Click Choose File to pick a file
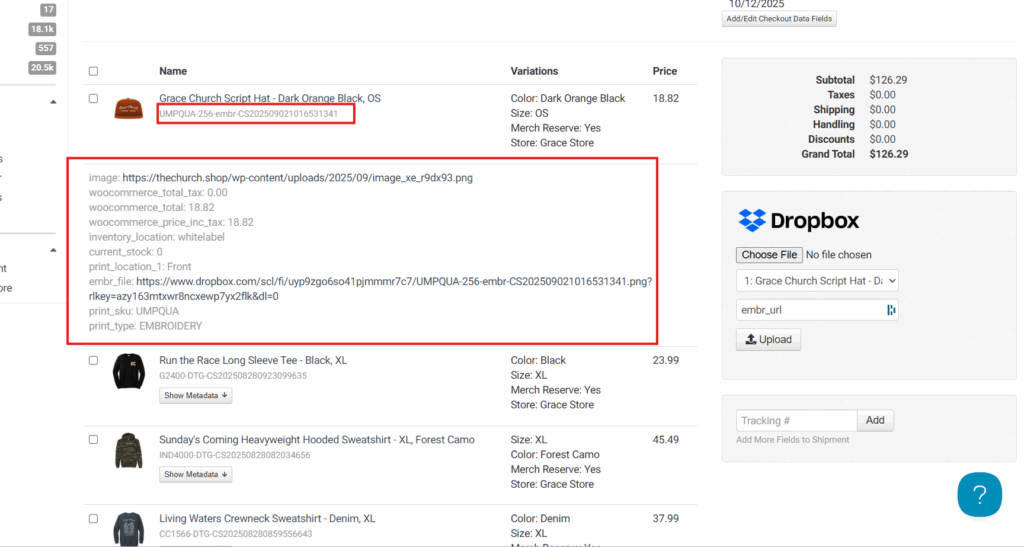The width and height of the screenshot is (1024, 547). (768, 255)
